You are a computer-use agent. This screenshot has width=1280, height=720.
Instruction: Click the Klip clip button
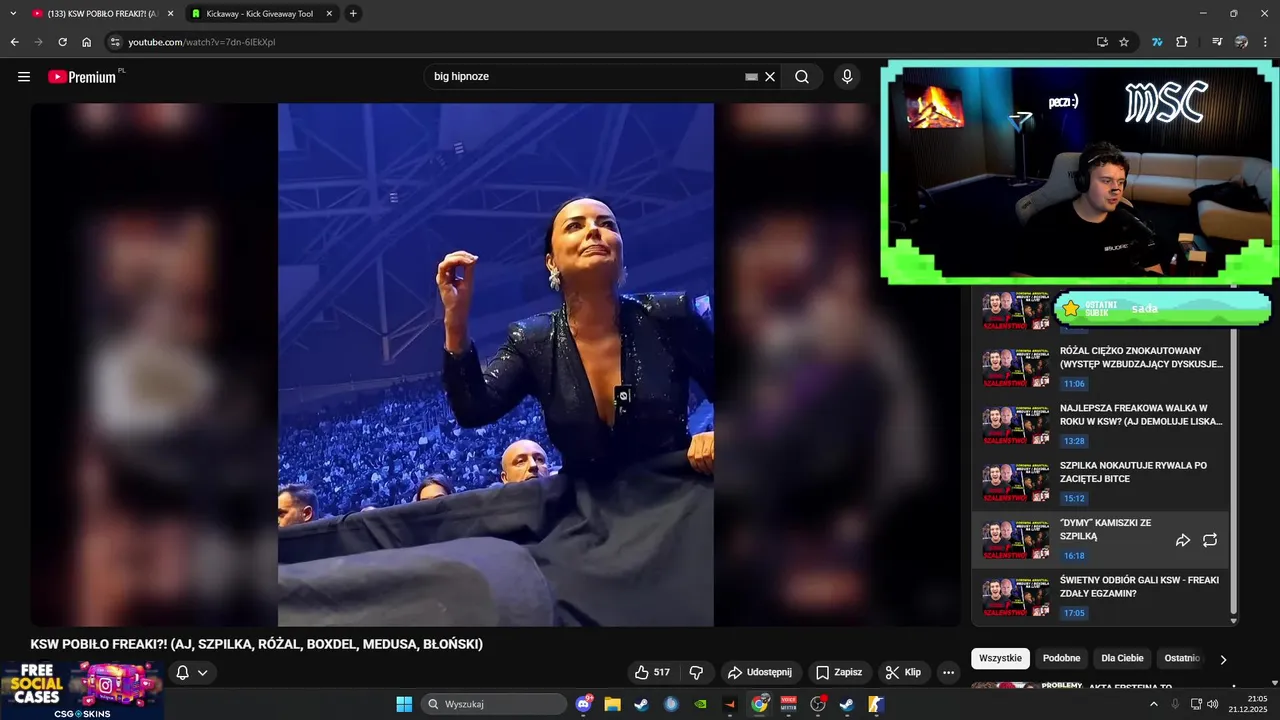(x=904, y=672)
